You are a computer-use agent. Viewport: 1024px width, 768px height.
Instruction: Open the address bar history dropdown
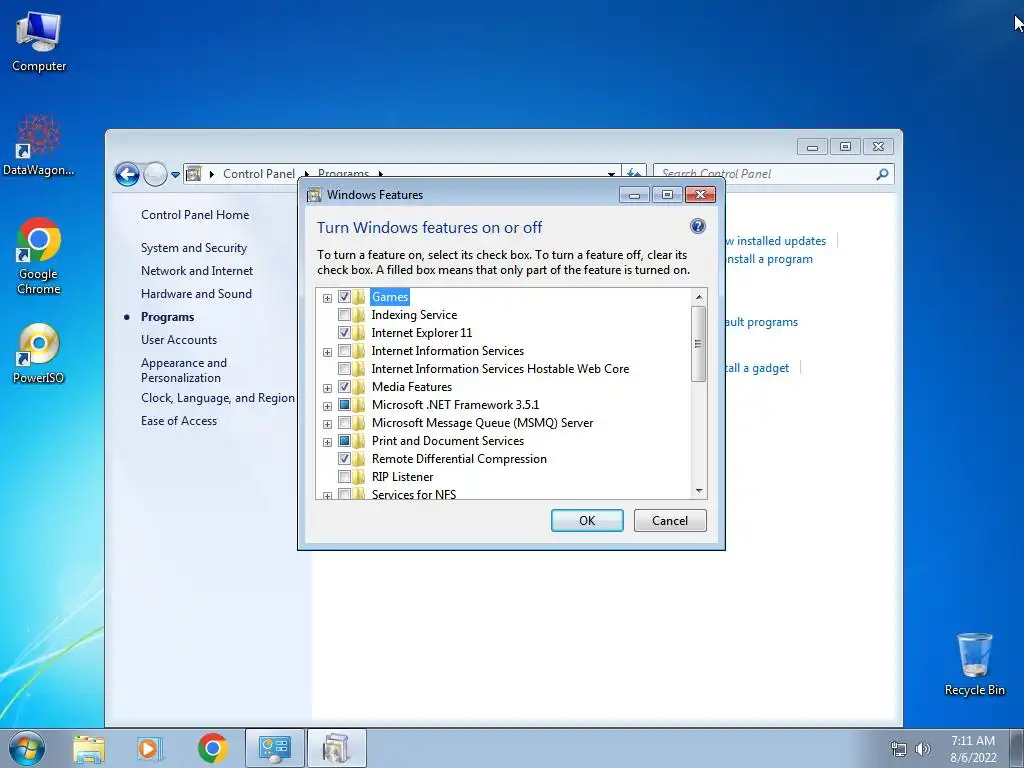coord(611,174)
